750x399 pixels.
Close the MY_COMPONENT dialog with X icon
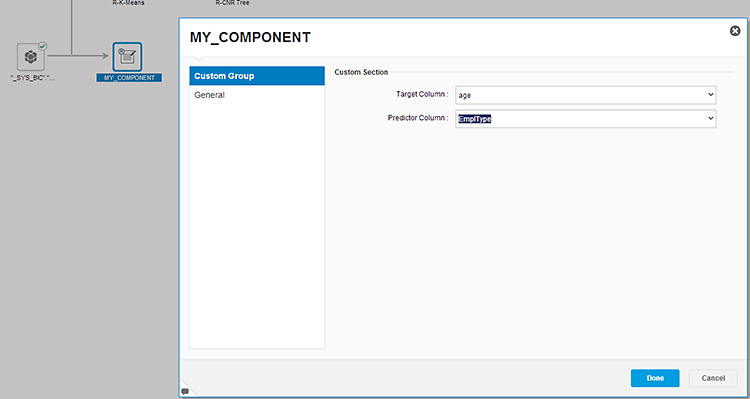click(x=735, y=31)
